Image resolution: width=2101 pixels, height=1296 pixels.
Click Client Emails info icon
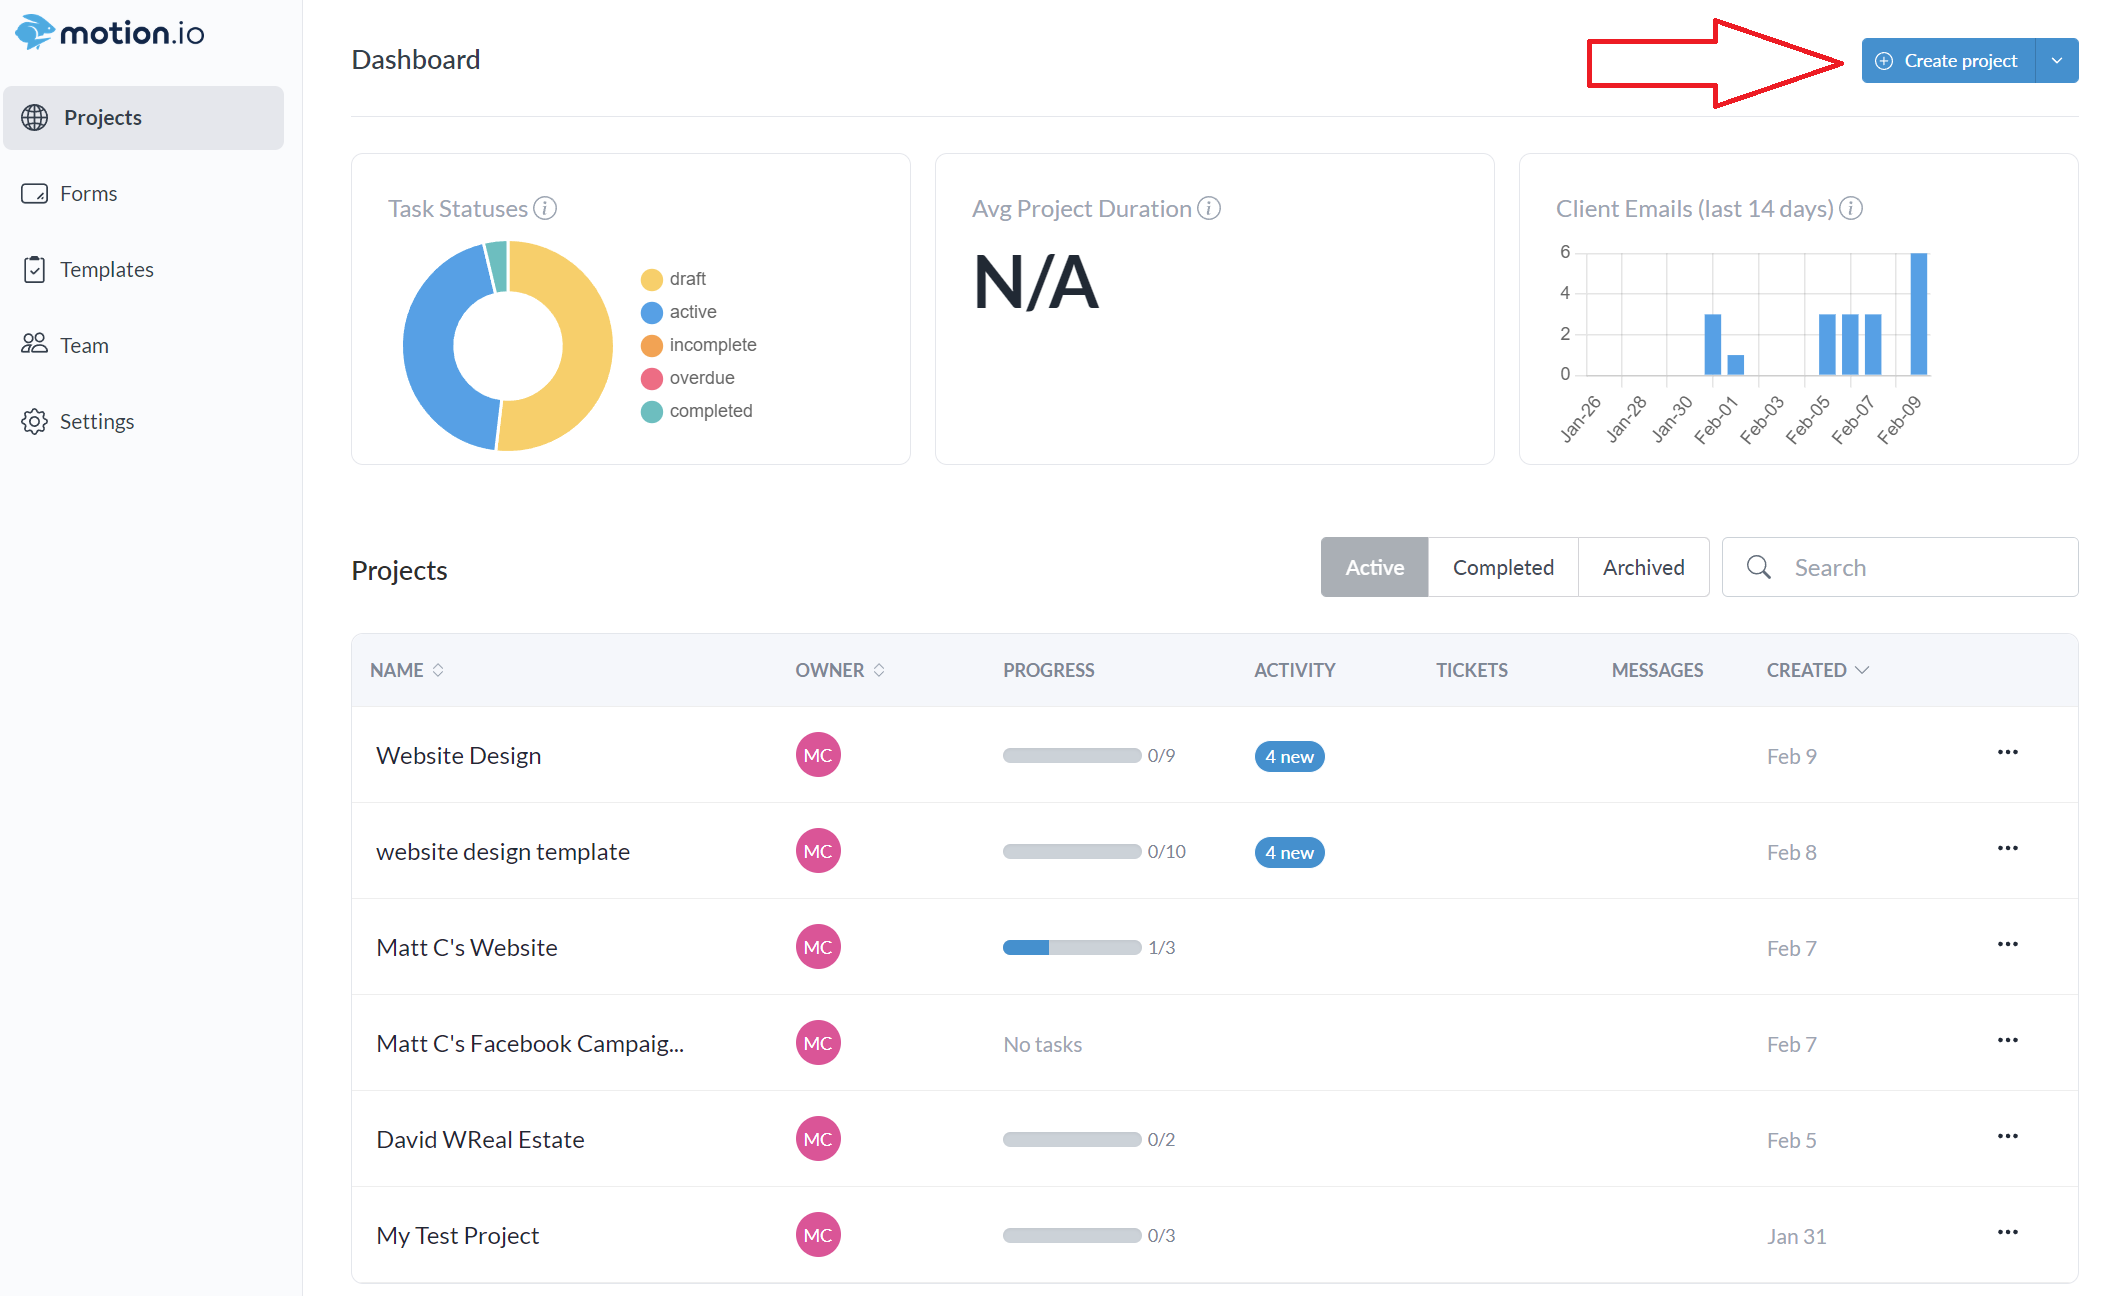click(1851, 208)
